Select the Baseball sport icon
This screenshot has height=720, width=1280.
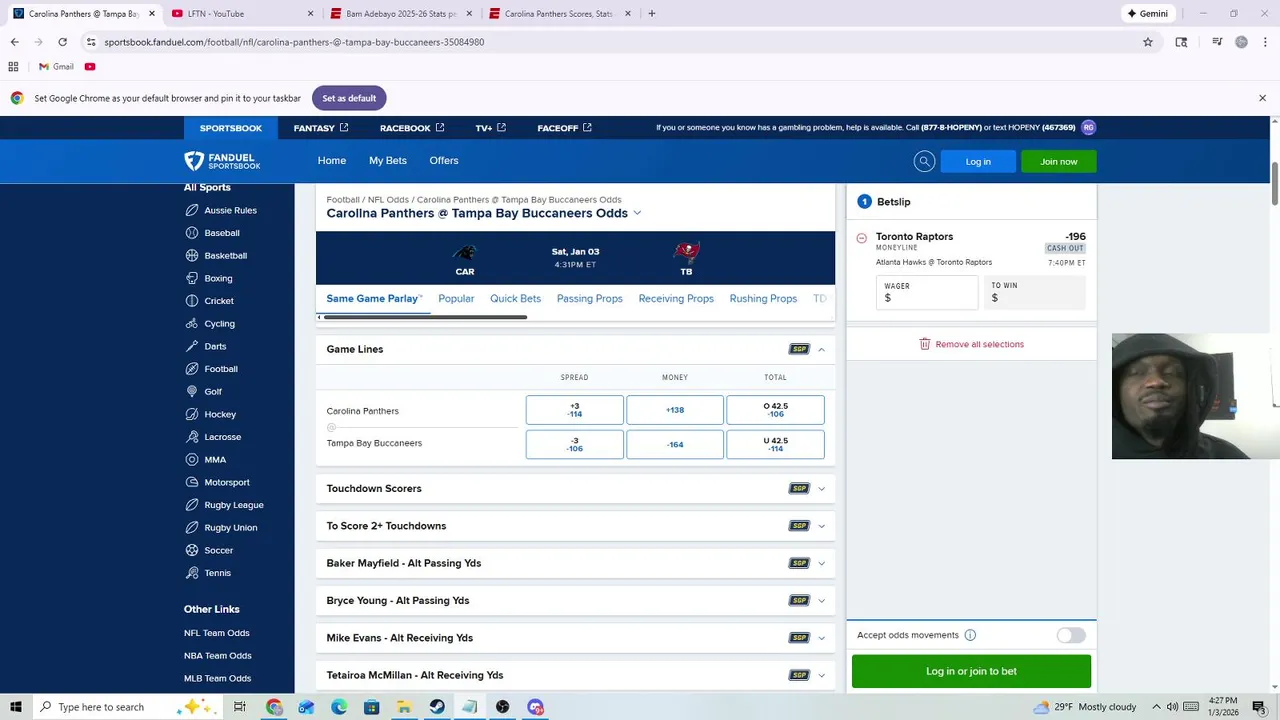pos(192,233)
